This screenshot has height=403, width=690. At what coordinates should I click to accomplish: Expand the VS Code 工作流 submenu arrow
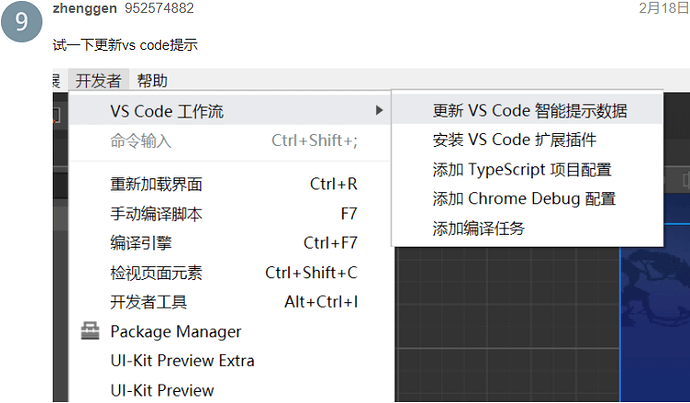click(x=378, y=110)
